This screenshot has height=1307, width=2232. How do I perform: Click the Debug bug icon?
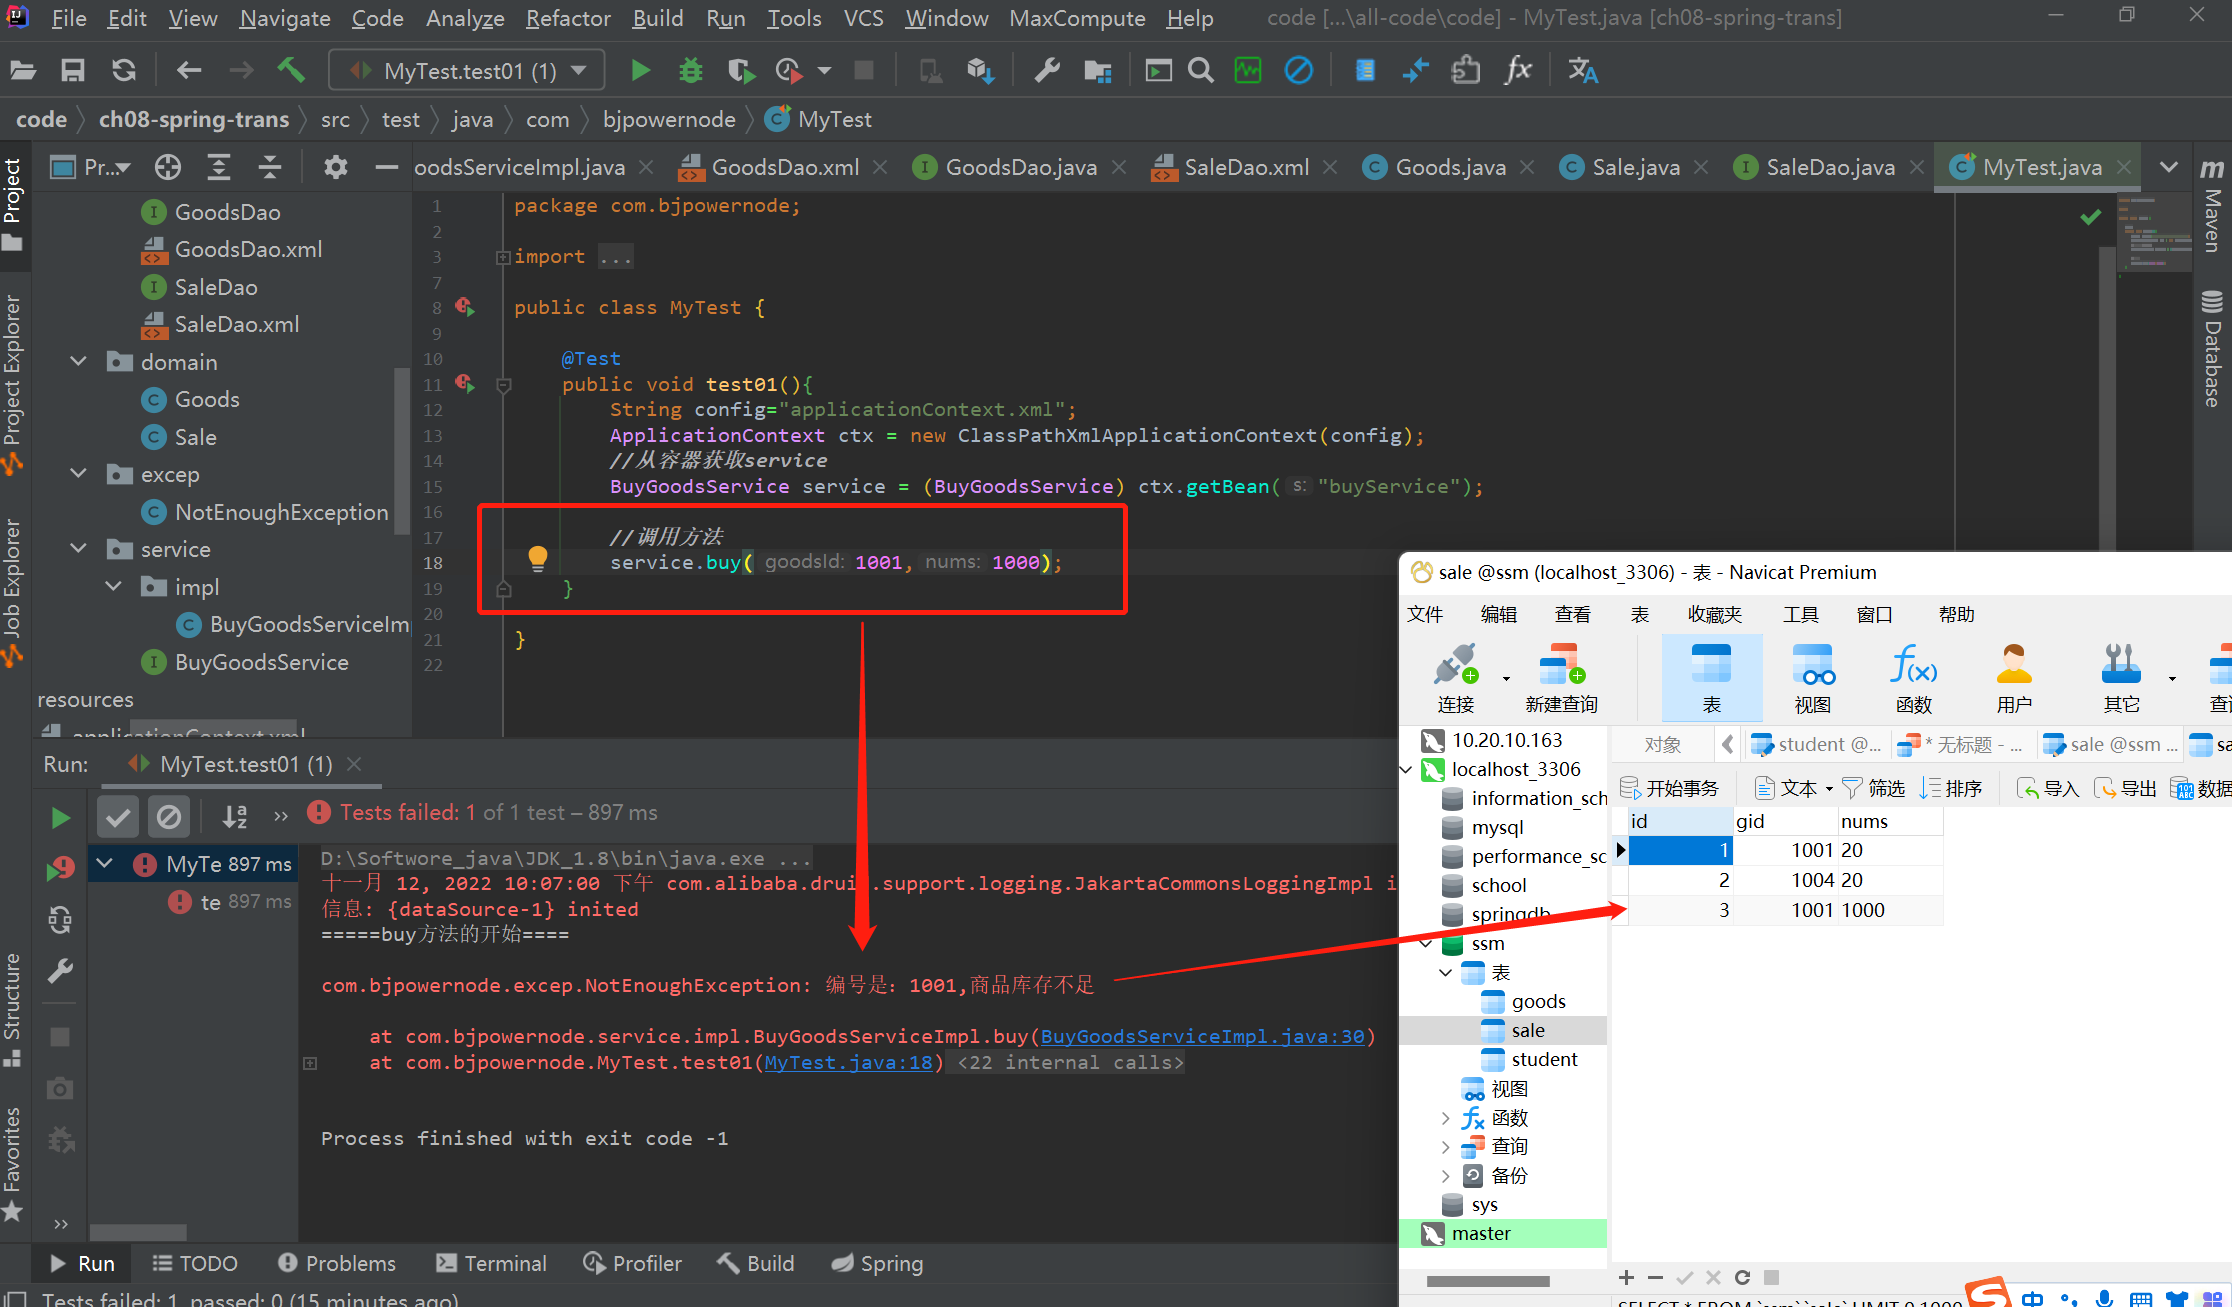point(690,70)
